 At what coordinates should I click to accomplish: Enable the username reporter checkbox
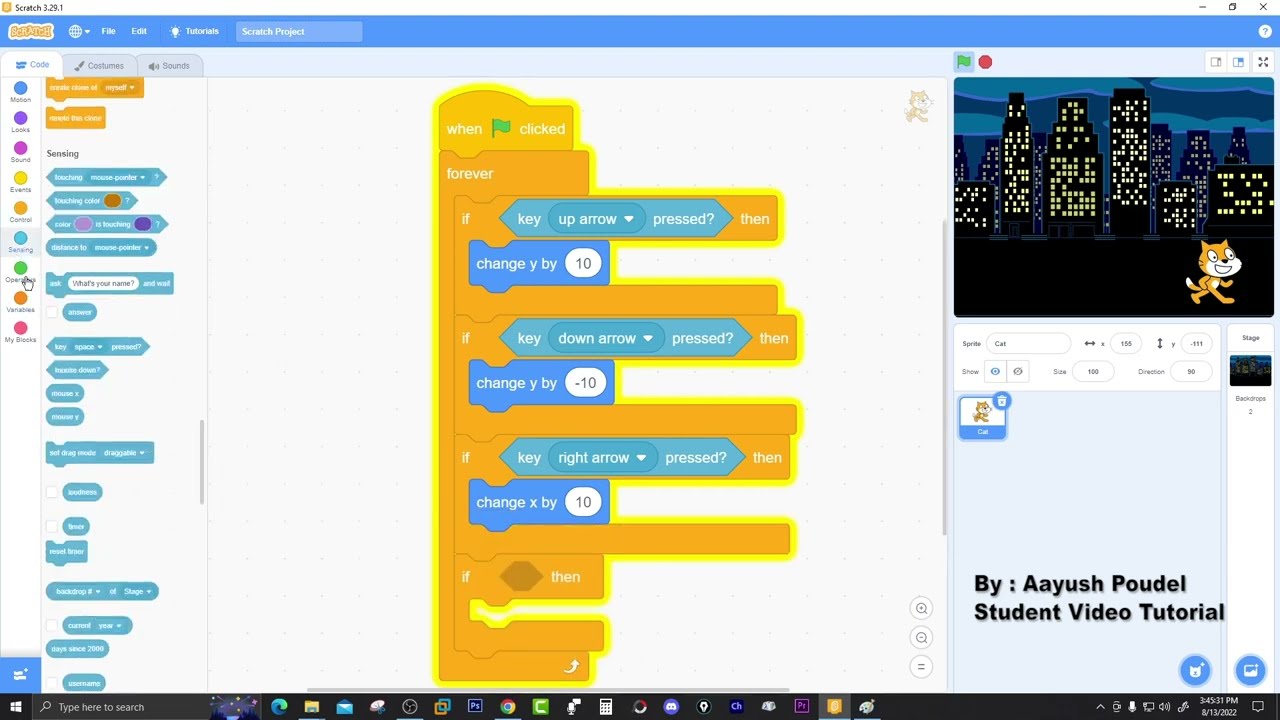tap(52, 683)
